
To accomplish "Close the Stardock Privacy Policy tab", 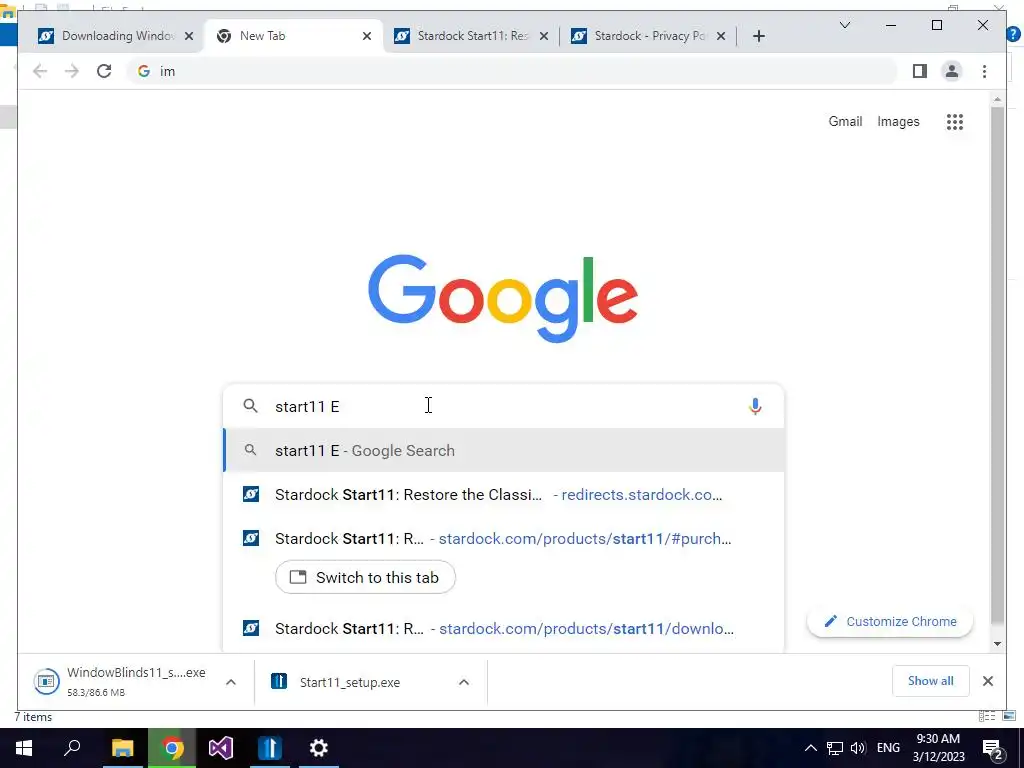I will pyautogui.click(x=721, y=36).
